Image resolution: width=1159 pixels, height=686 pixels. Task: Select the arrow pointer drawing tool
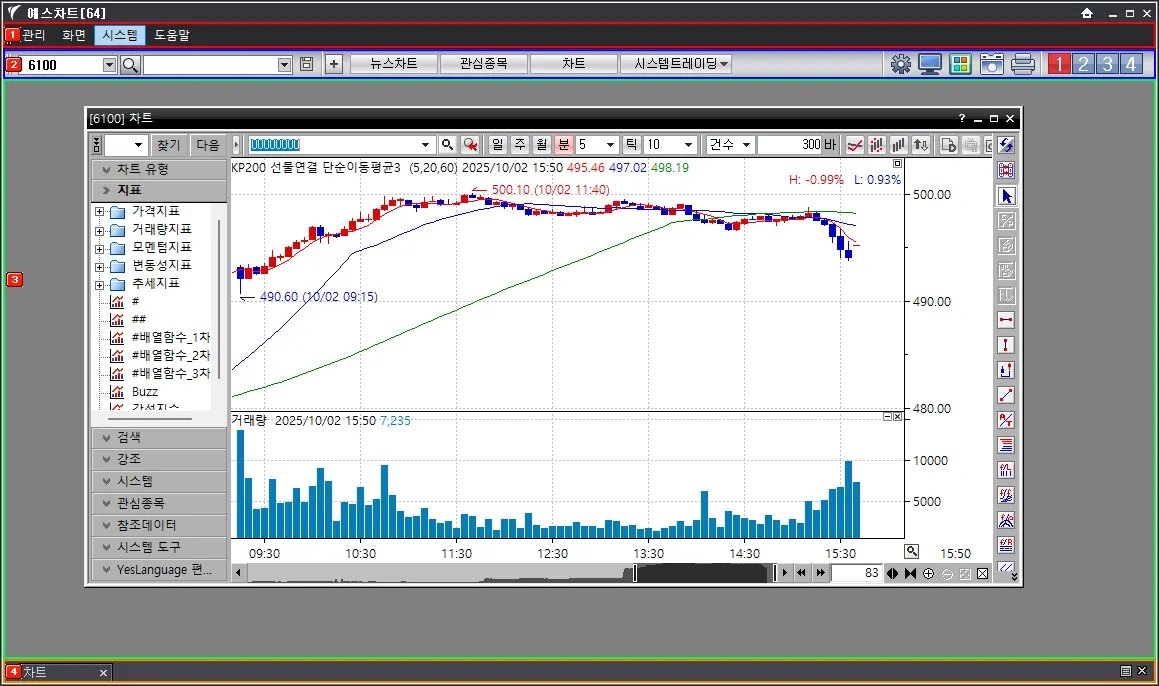[1006, 196]
